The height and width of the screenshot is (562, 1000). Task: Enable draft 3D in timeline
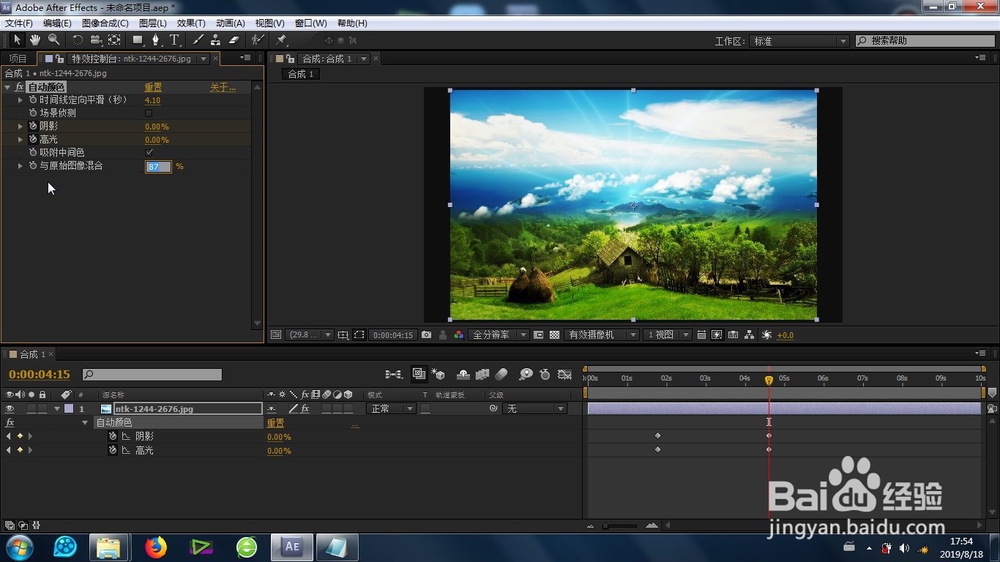pyautogui.click(x=438, y=374)
